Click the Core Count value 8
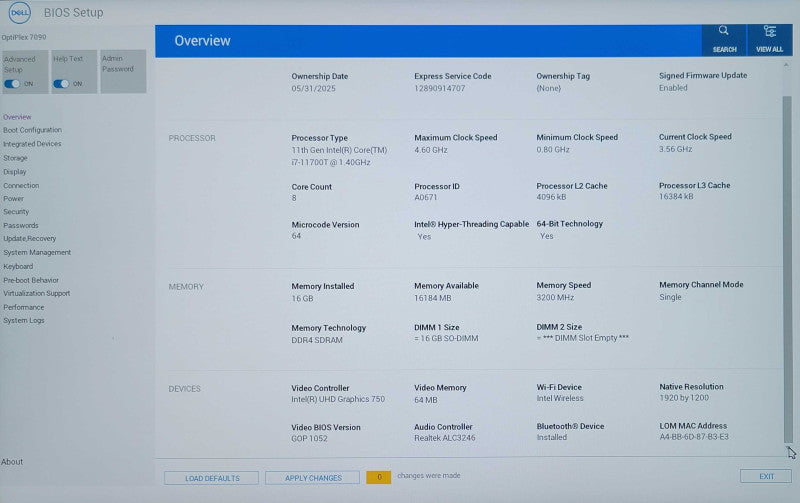 tap(294, 198)
